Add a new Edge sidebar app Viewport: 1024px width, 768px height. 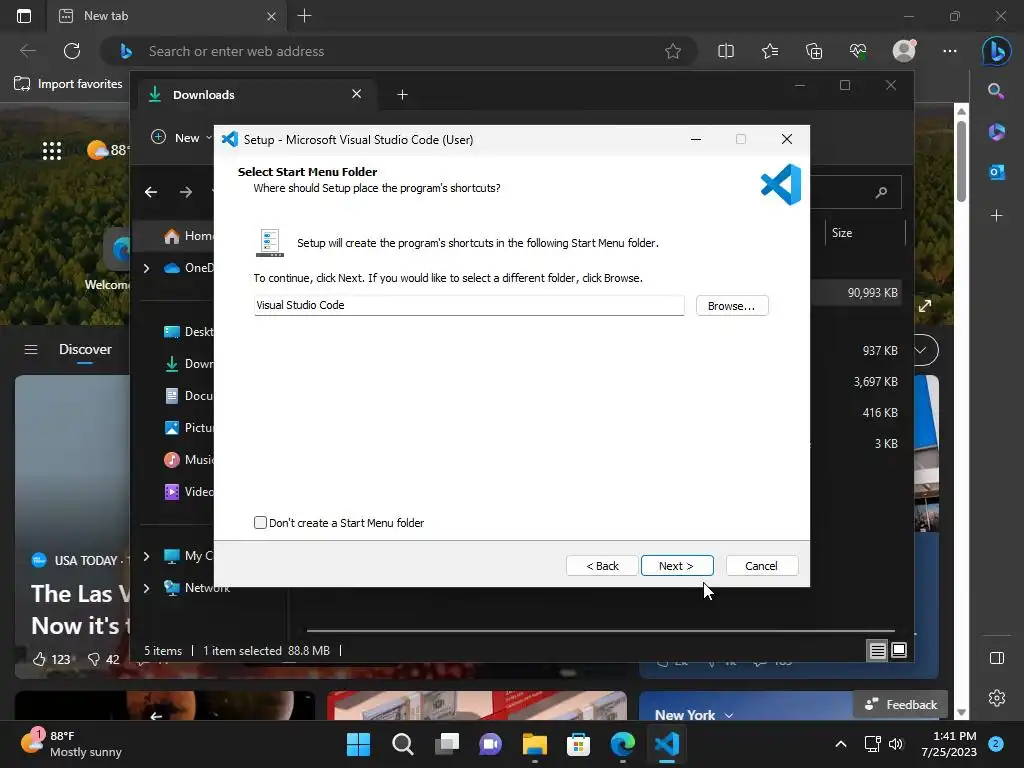[x=997, y=216]
